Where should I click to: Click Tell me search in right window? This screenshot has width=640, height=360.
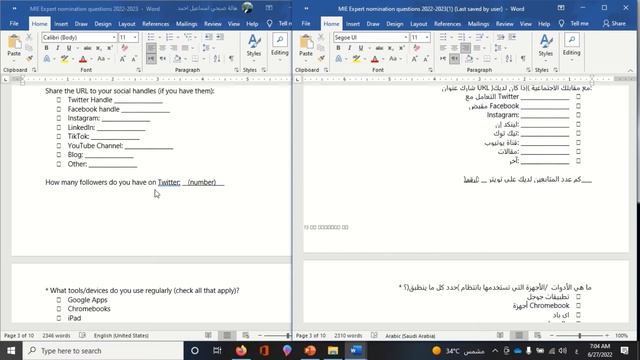(x=574, y=24)
